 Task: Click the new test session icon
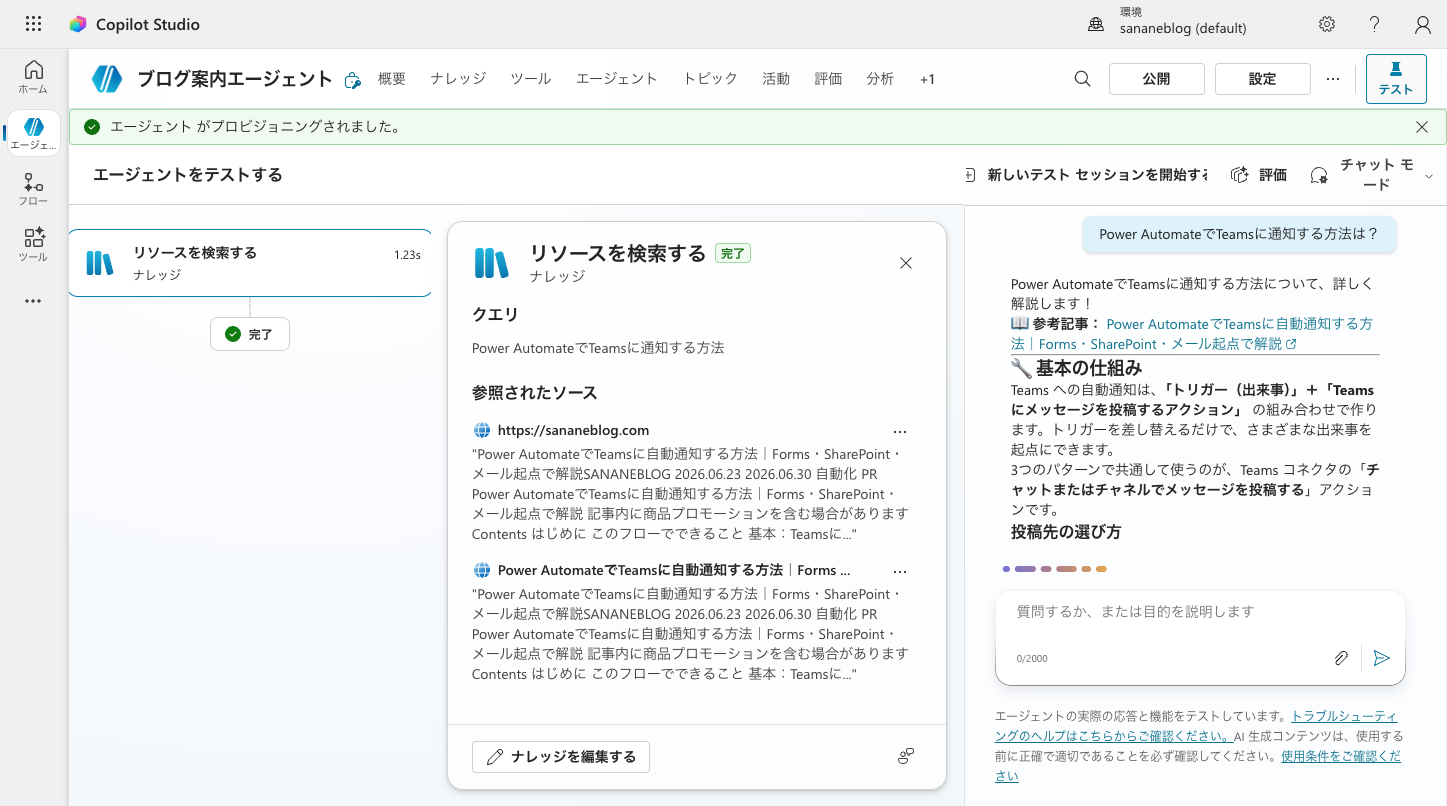[x=970, y=175]
